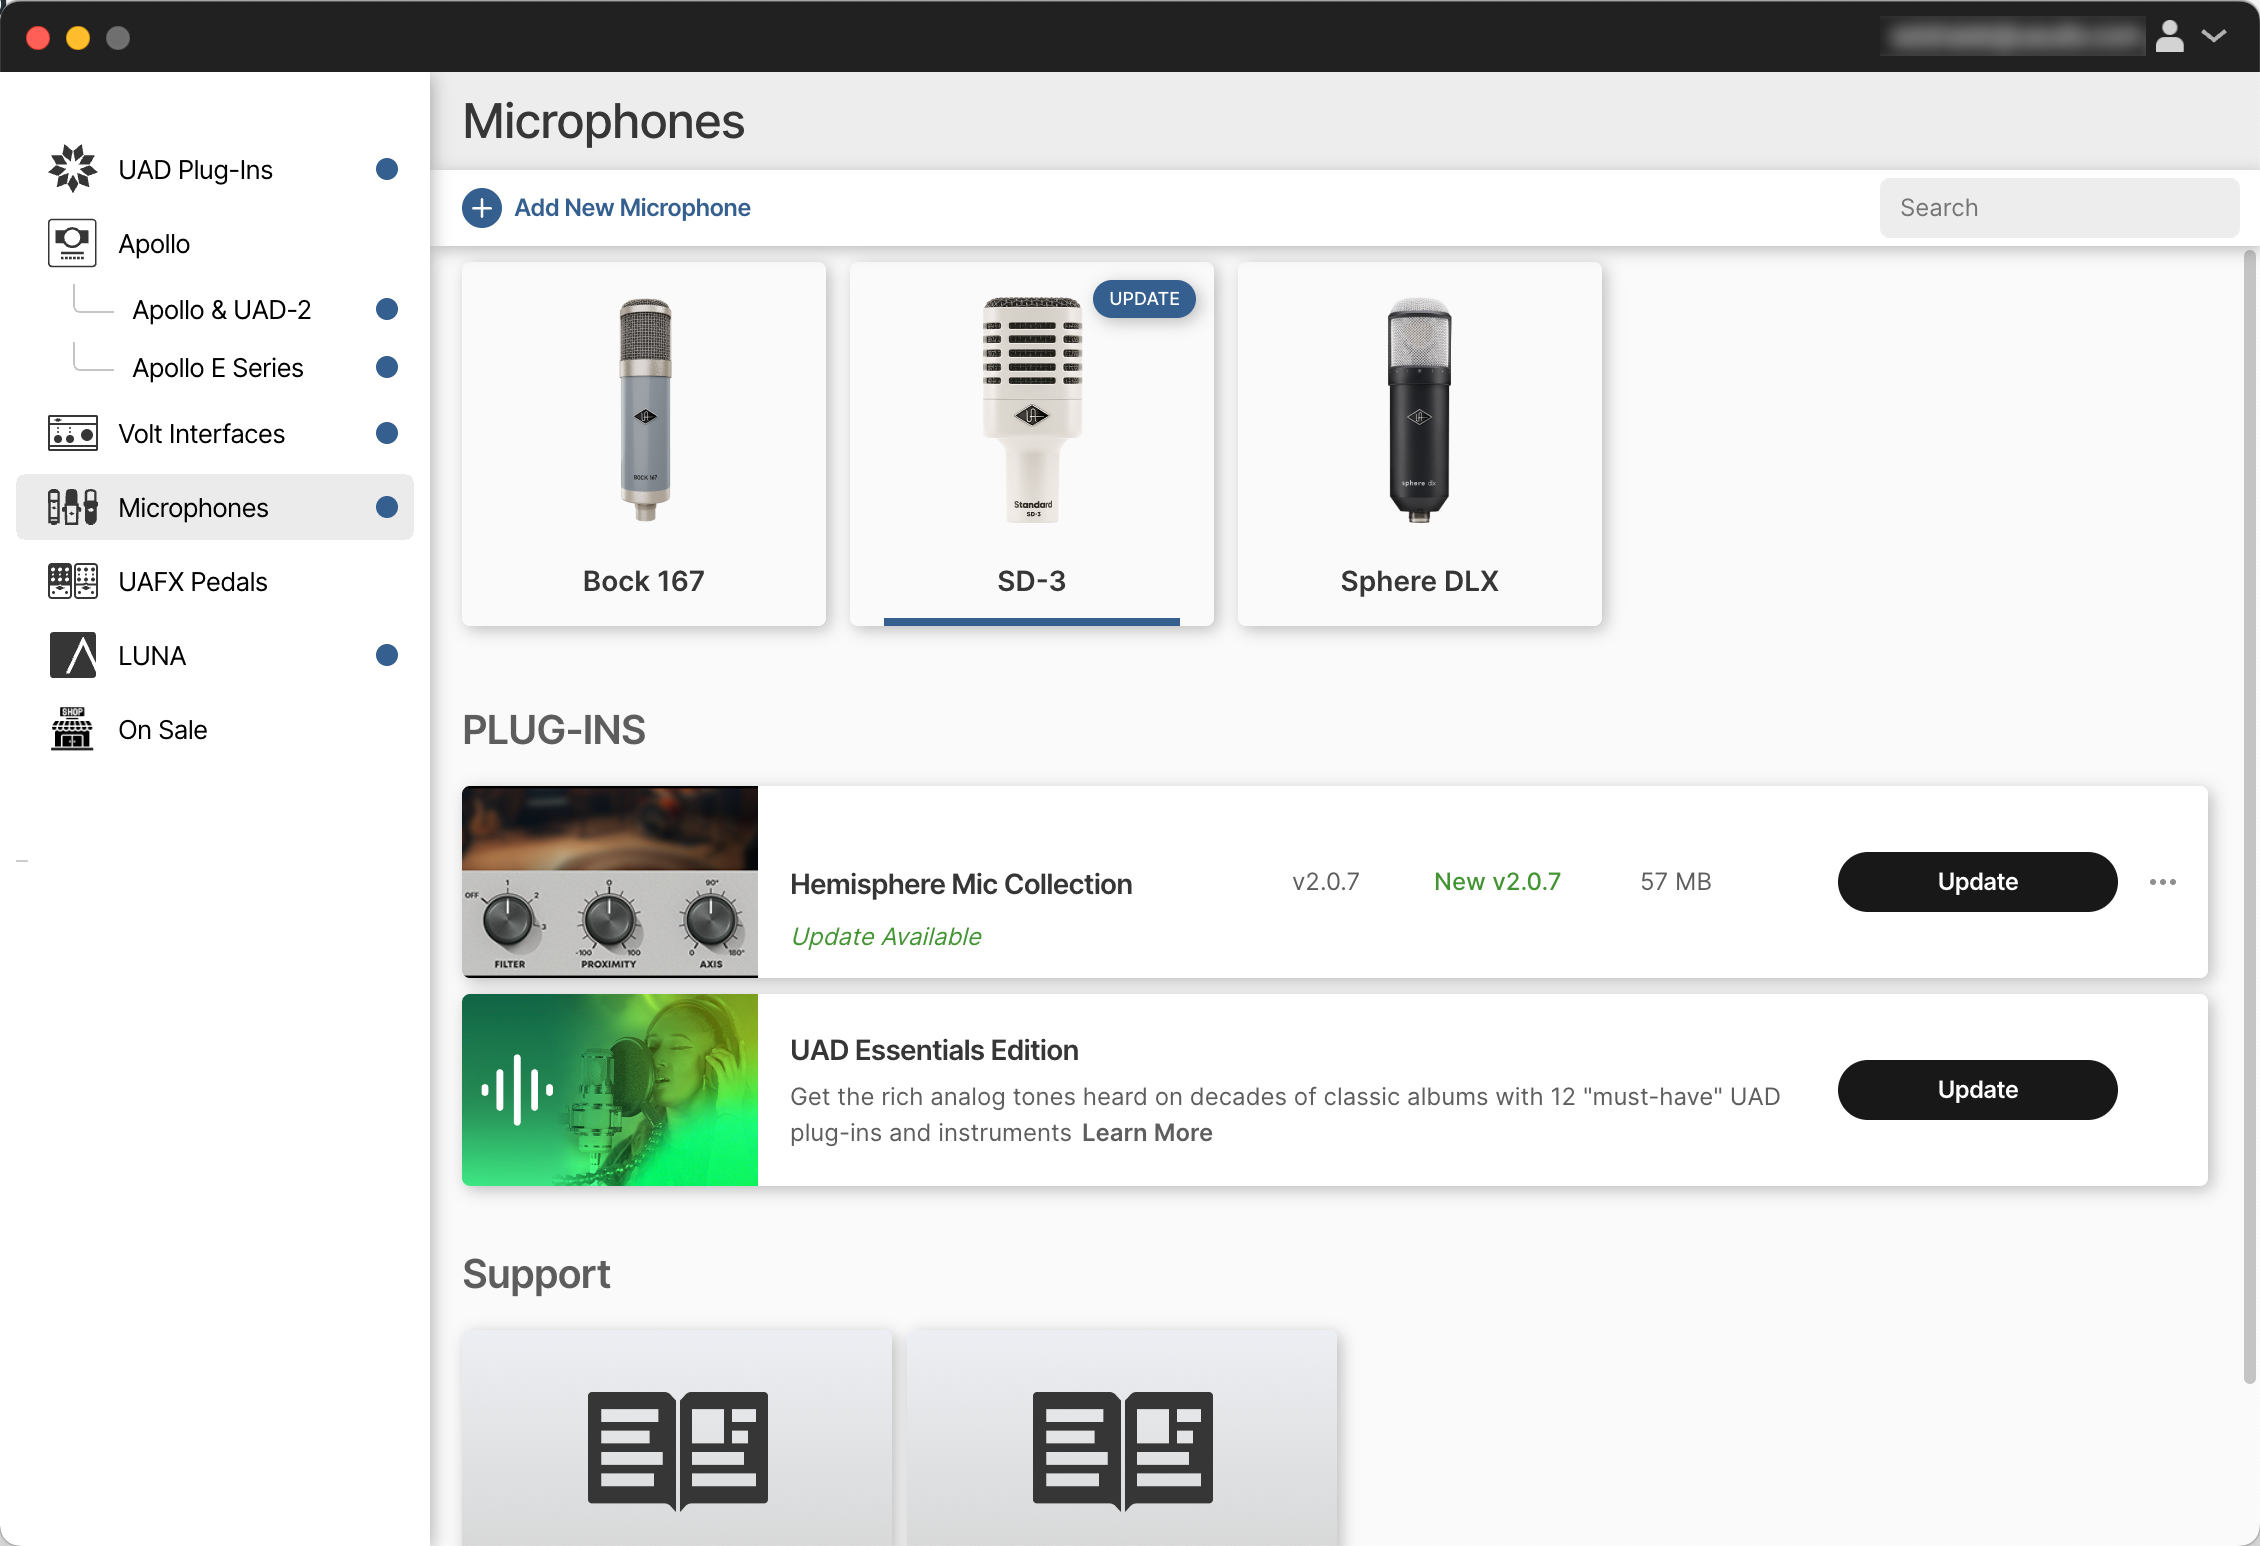Open Volt Interfaces via its sidebar icon
Screen dimensions: 2260x1546
coord(71,433)
